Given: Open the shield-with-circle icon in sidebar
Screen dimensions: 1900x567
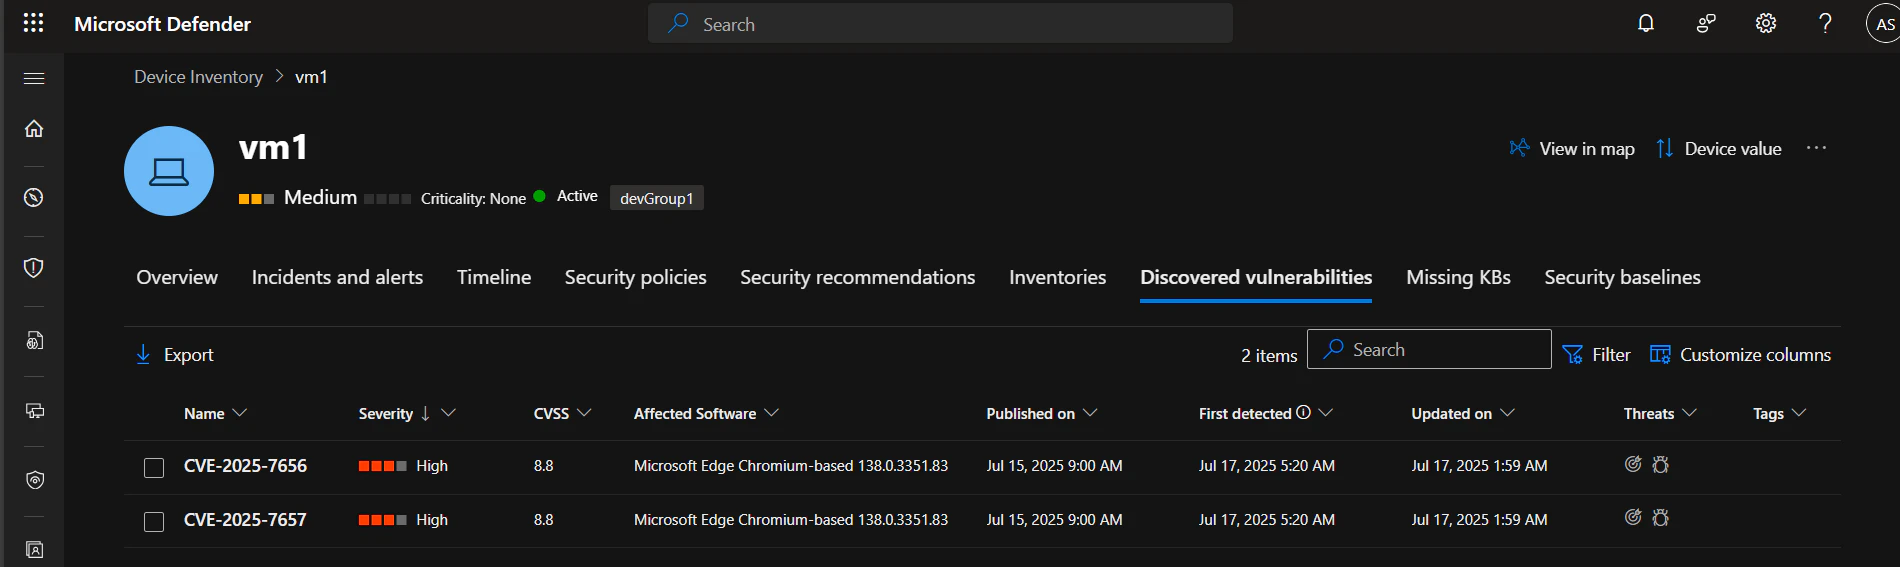Looking at the screenshot, I should (x=34, y=480).
